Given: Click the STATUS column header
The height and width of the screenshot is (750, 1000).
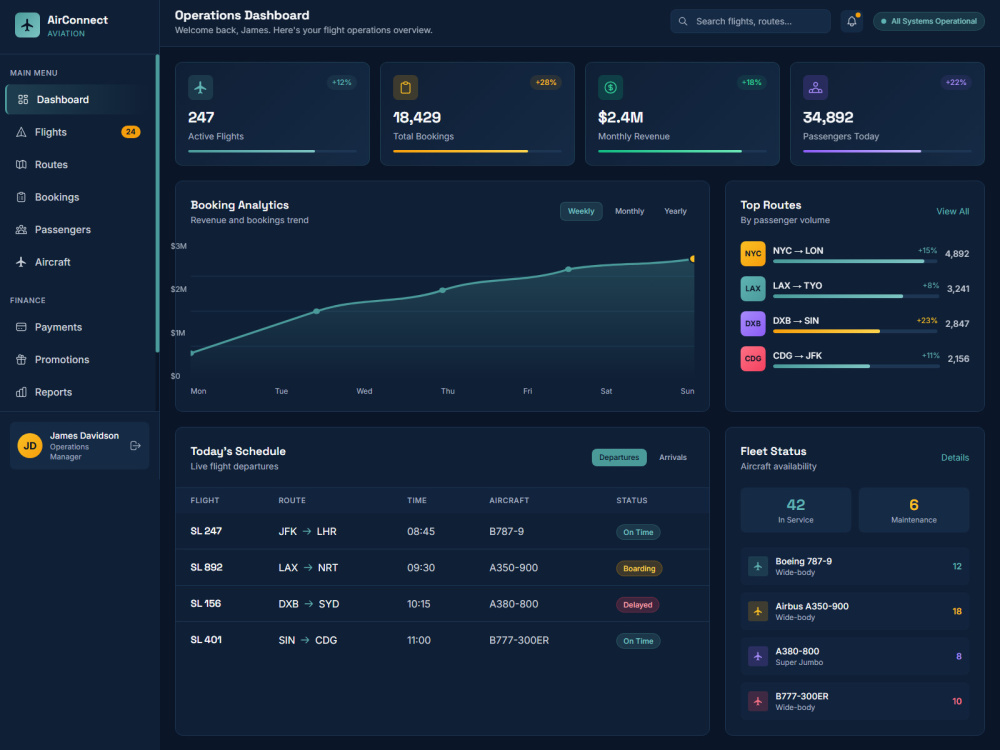Looking at the screenshot, I should (631, 501).
